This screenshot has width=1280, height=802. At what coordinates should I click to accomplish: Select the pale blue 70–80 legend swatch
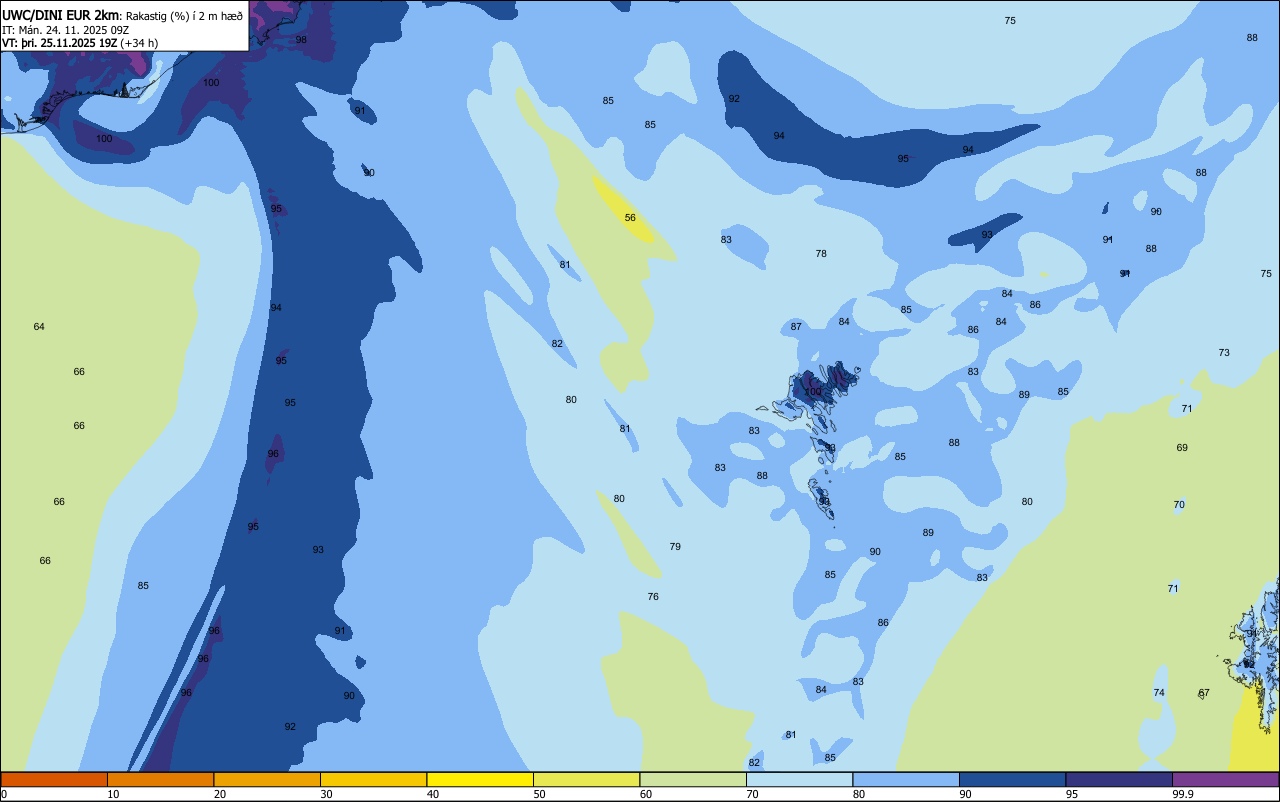coord(799,779)
